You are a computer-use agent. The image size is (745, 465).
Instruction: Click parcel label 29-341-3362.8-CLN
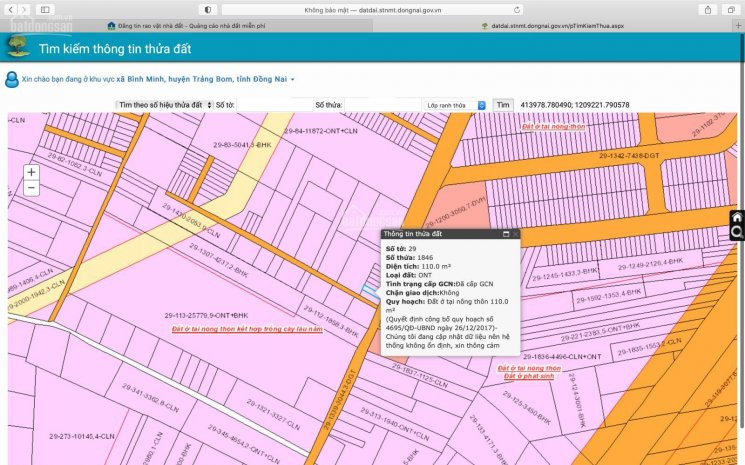pos(150,398)
